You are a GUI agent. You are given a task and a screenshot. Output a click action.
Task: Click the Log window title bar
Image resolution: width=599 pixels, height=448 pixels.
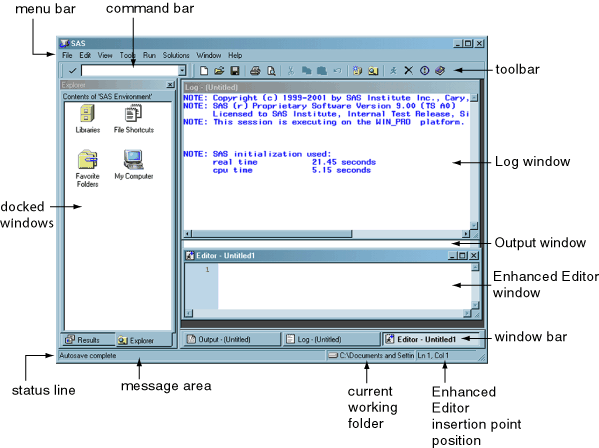[330, 87]
